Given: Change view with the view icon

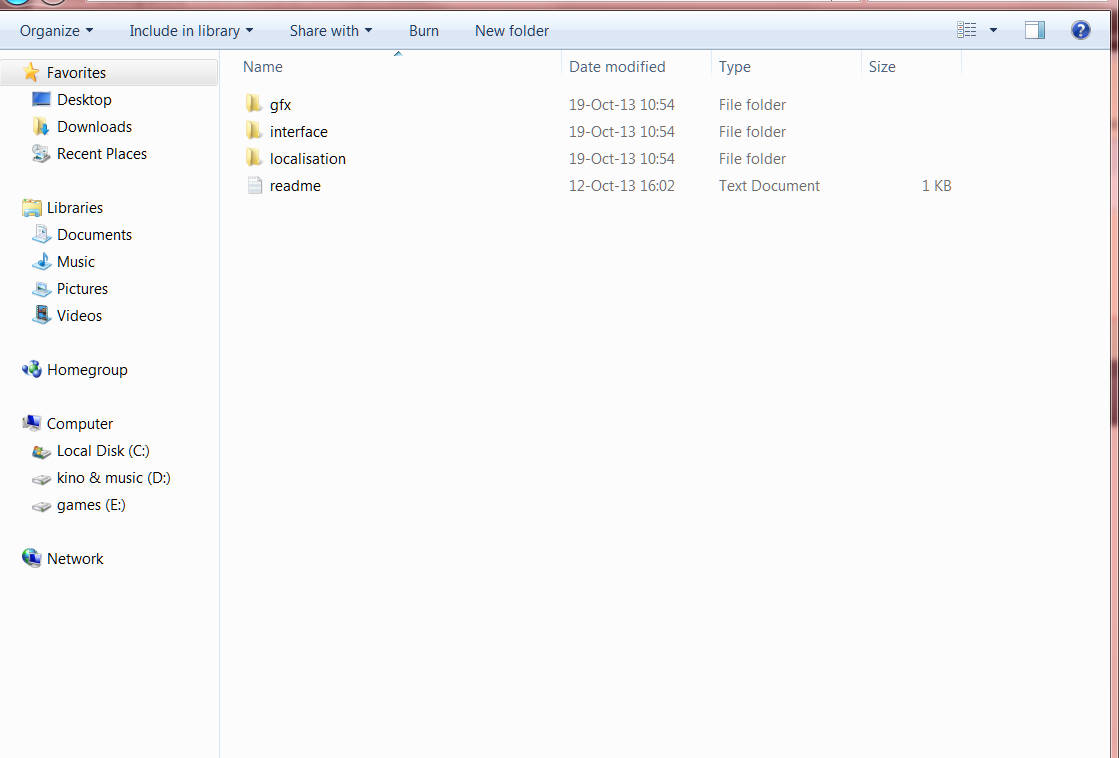Looking at the screenshot, I should point(966,30).
